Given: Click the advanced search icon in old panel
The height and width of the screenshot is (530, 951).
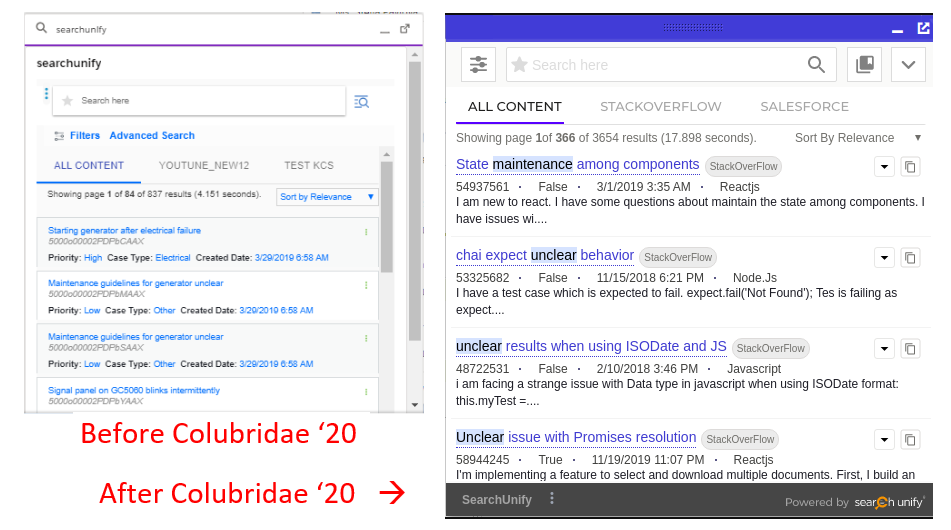Looking at the screenshot, I should pos(361,101).
